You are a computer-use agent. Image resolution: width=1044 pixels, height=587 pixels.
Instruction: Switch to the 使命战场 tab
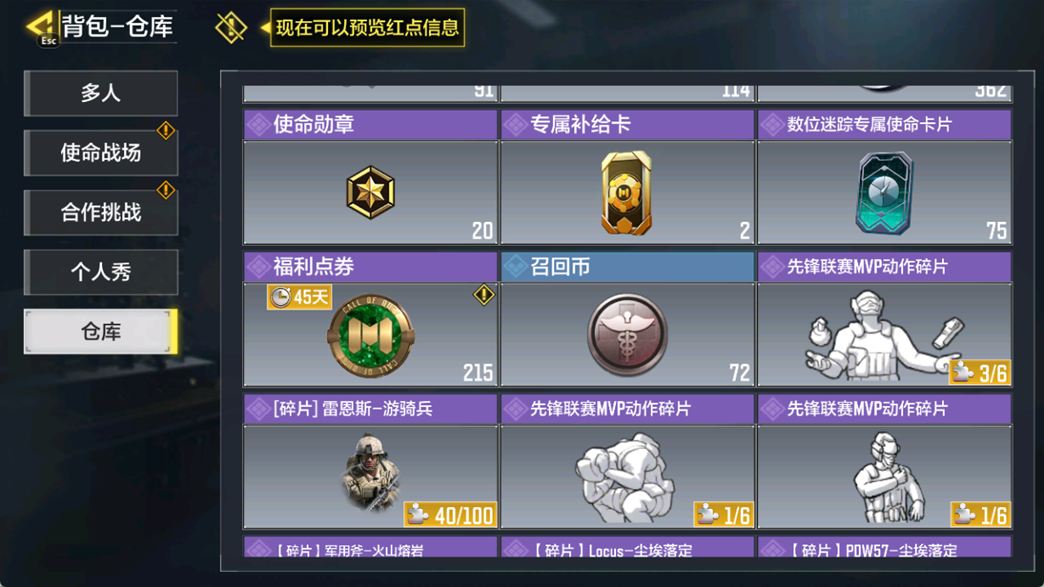pos(101,152)
